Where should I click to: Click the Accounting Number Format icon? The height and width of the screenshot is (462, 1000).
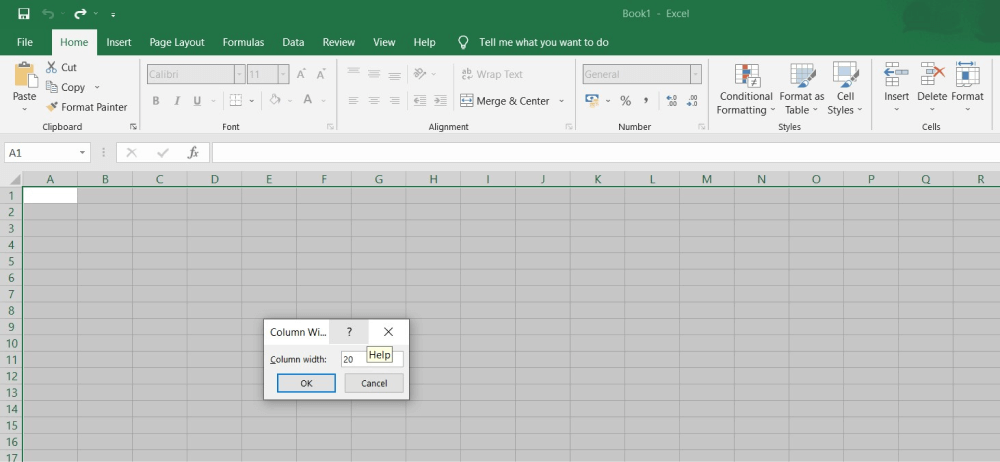tap(592, 100)
